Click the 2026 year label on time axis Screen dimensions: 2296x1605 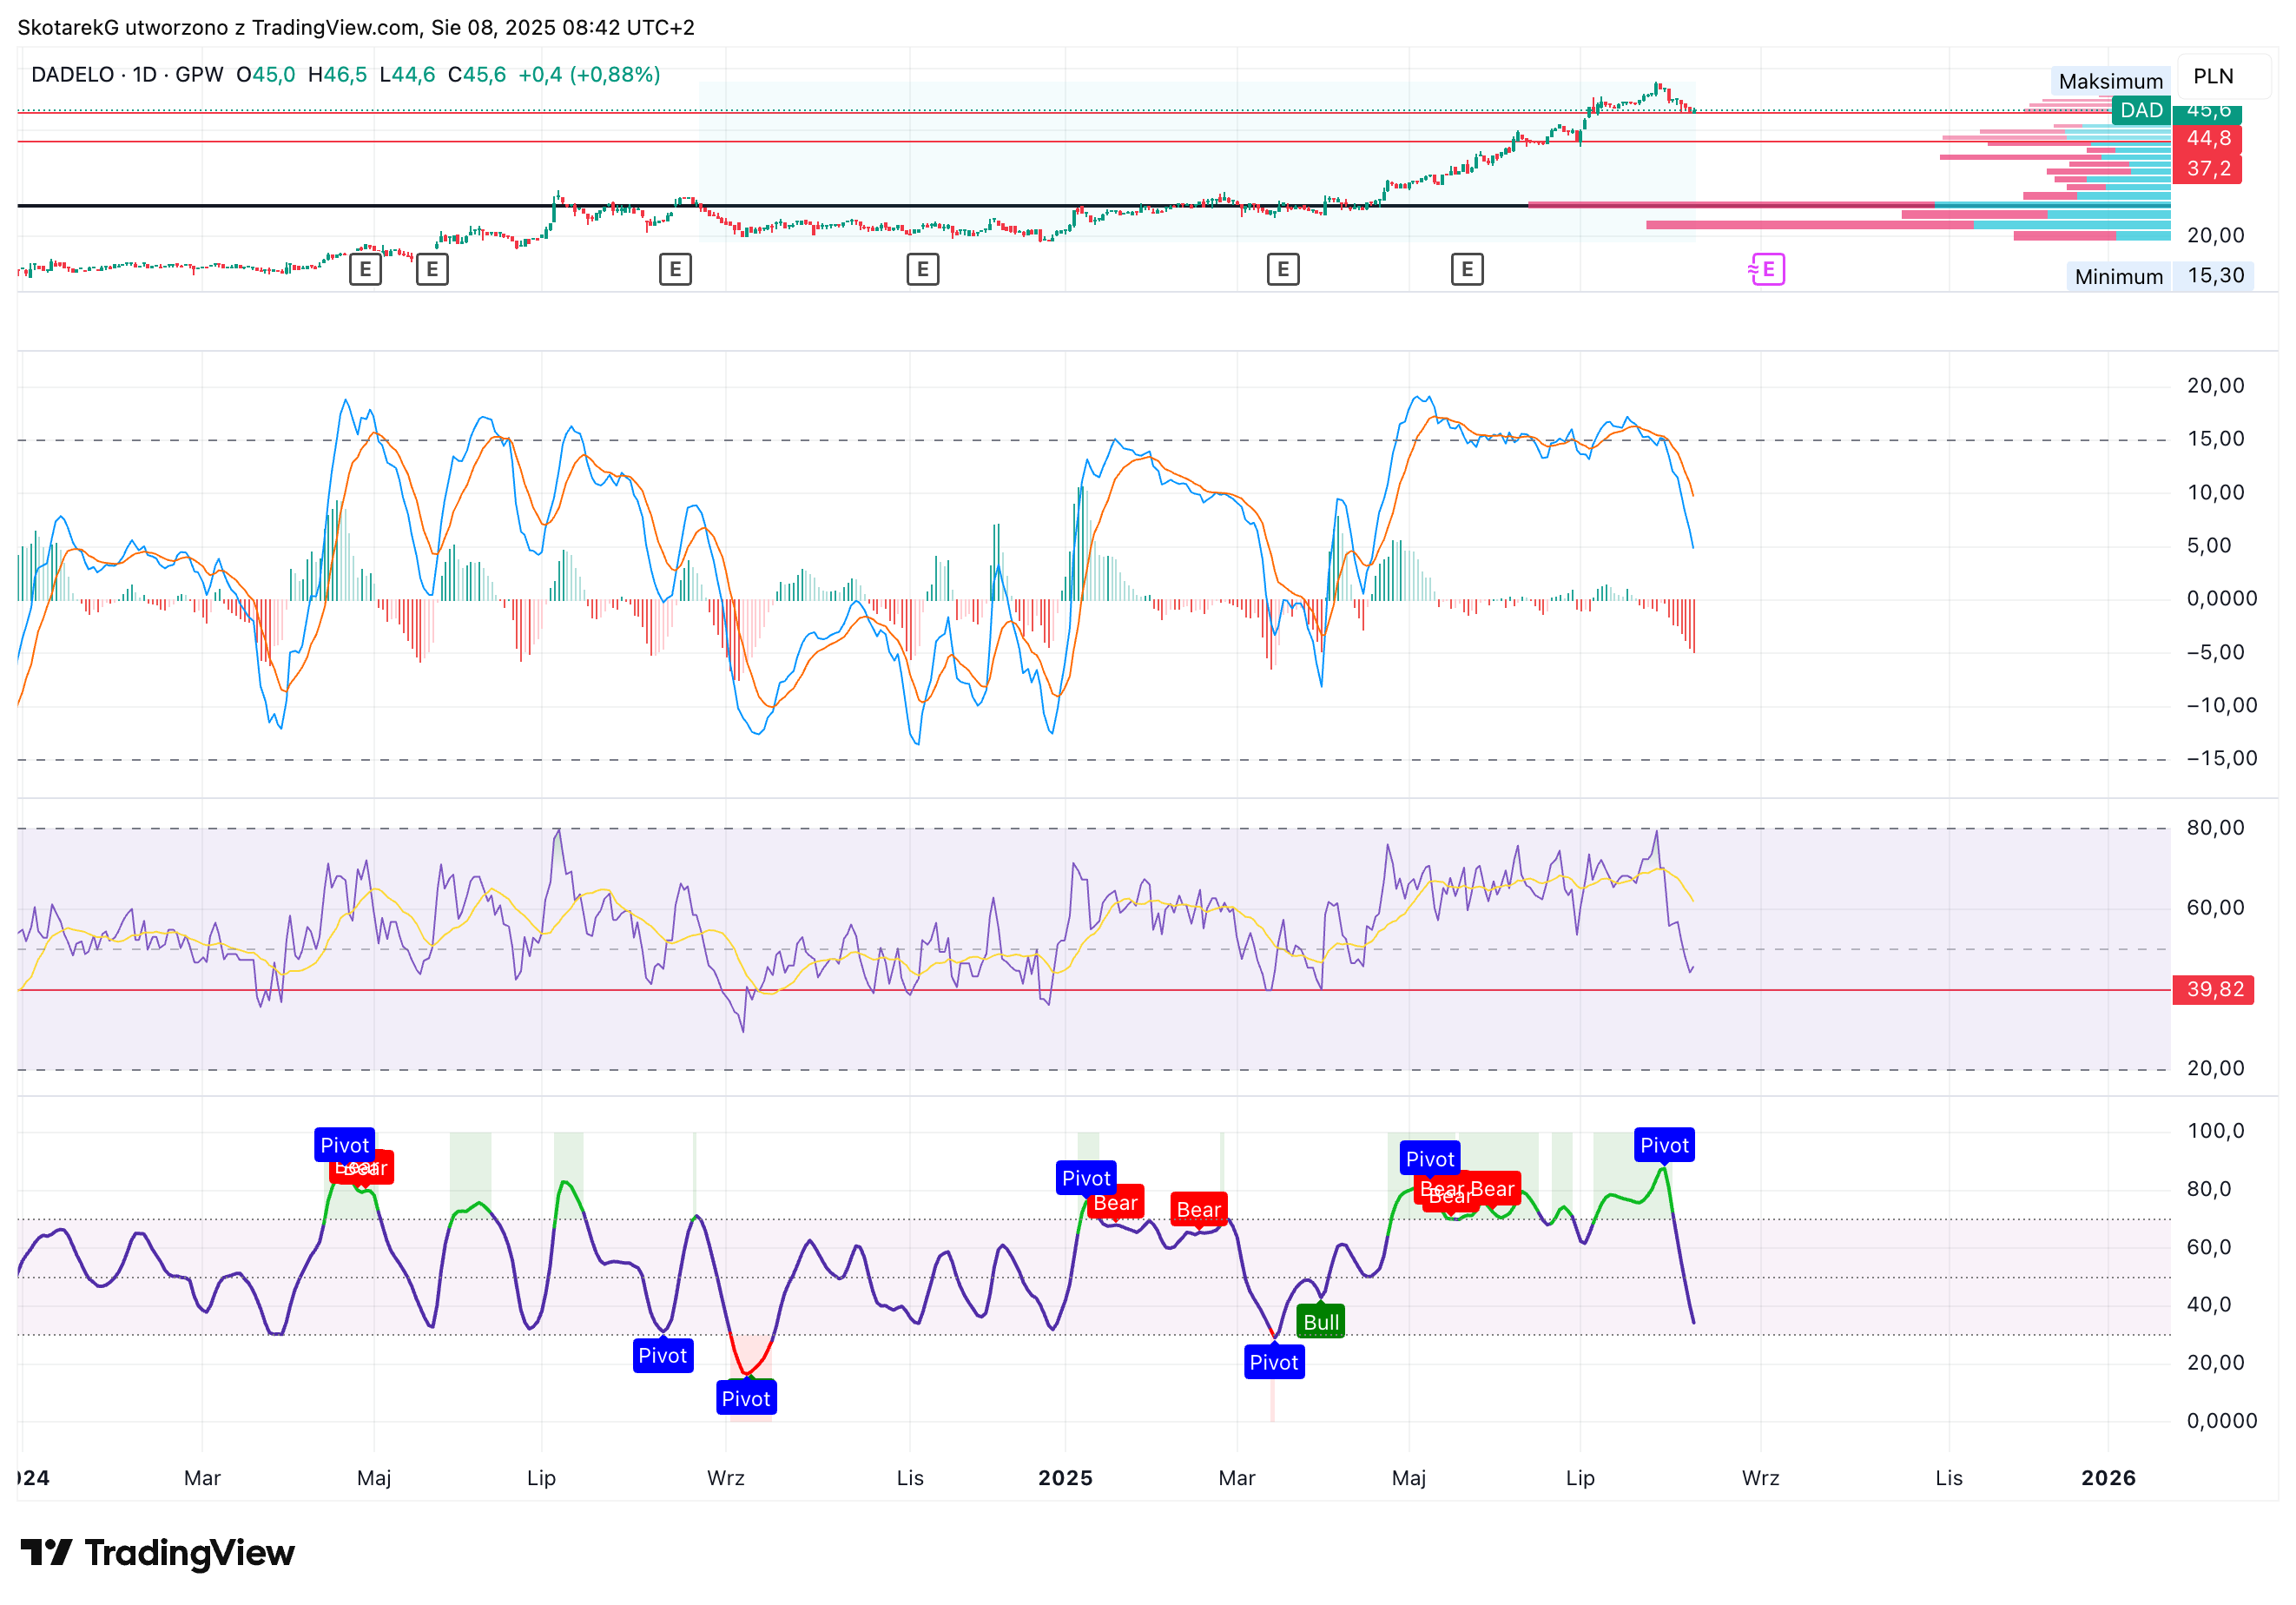pos(2108,1477)
